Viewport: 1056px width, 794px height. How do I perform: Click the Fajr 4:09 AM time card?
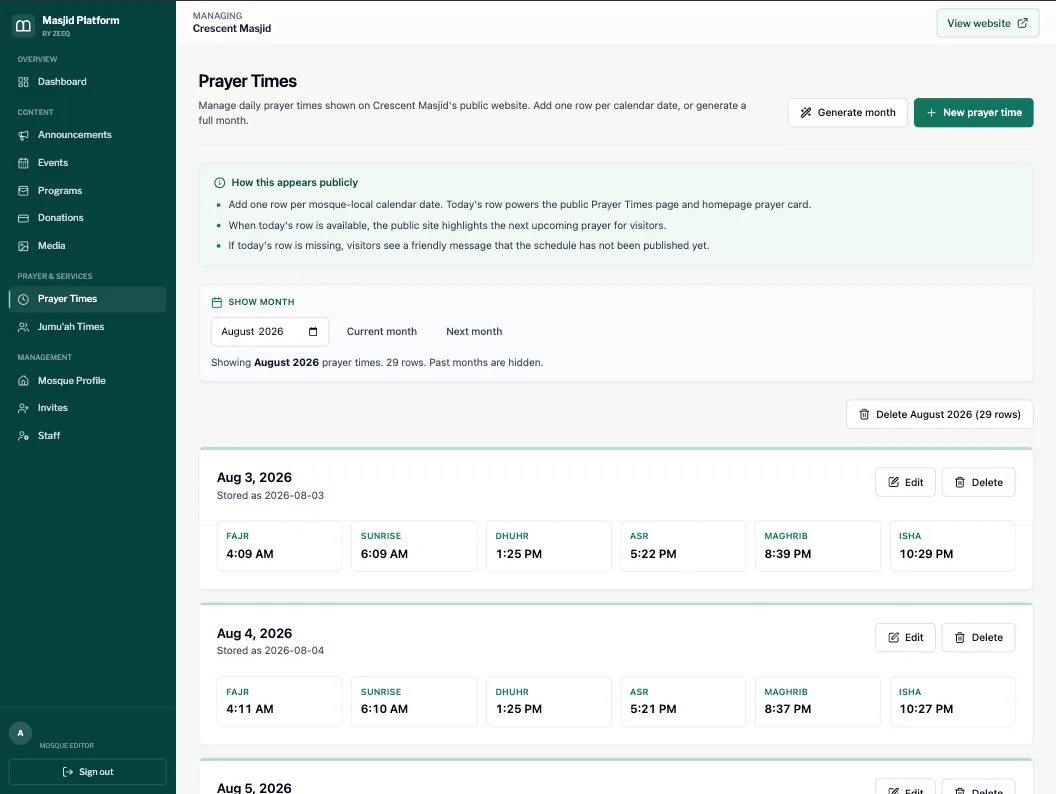click(279, 546)
